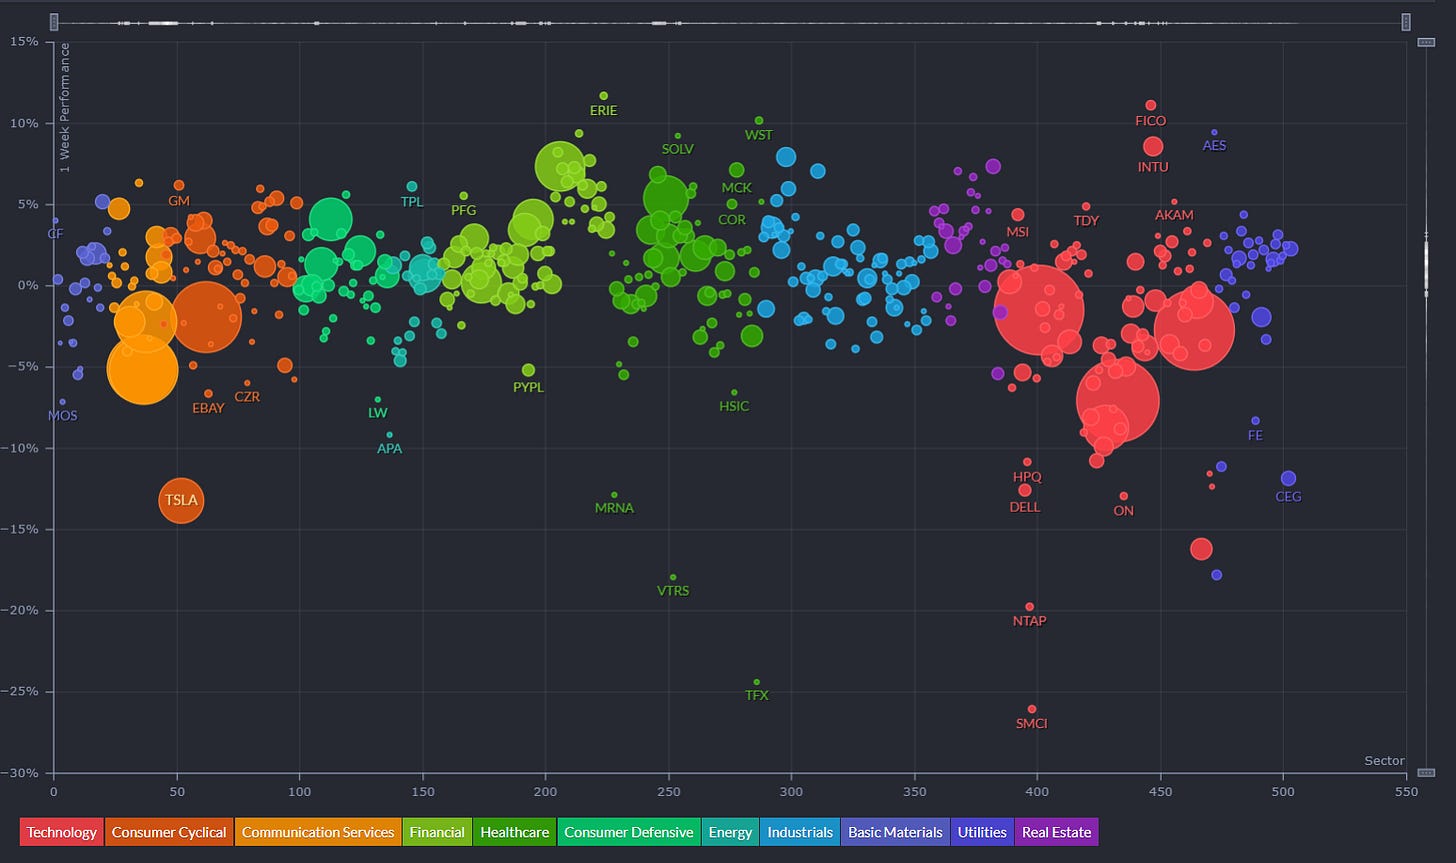The width and height of the screenshot is (1456, 863).
Task: Select the CEG bubble in Utilities
Action: pos(1288,478)
